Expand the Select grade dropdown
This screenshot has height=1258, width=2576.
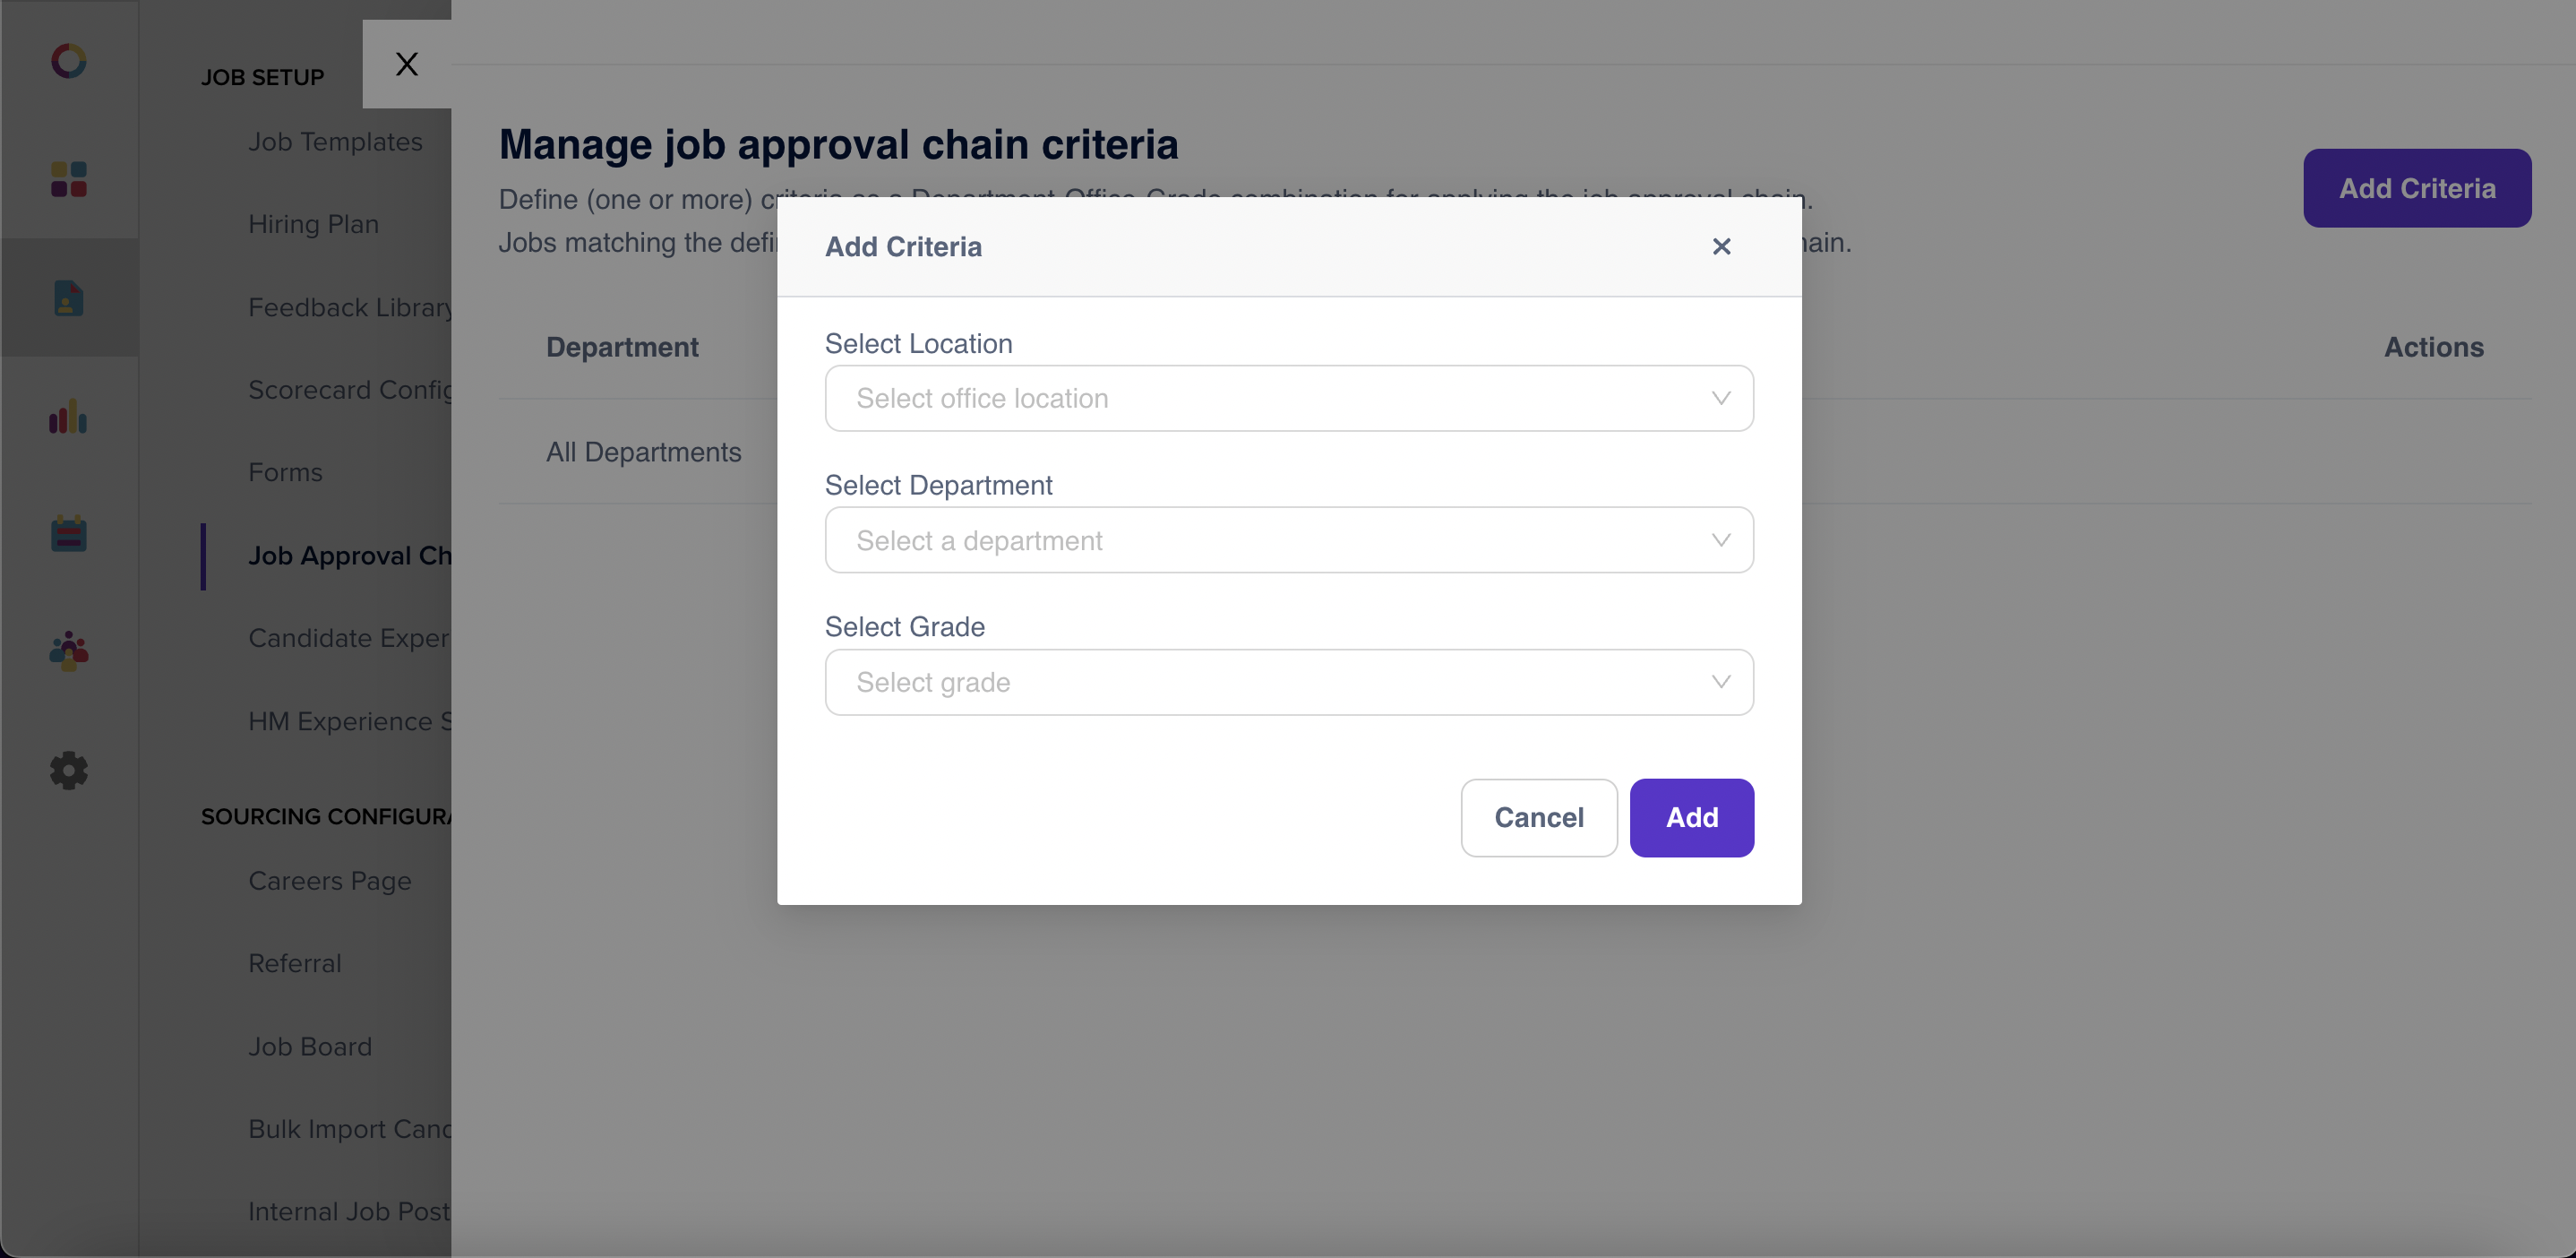click(x=1289, y=682)
